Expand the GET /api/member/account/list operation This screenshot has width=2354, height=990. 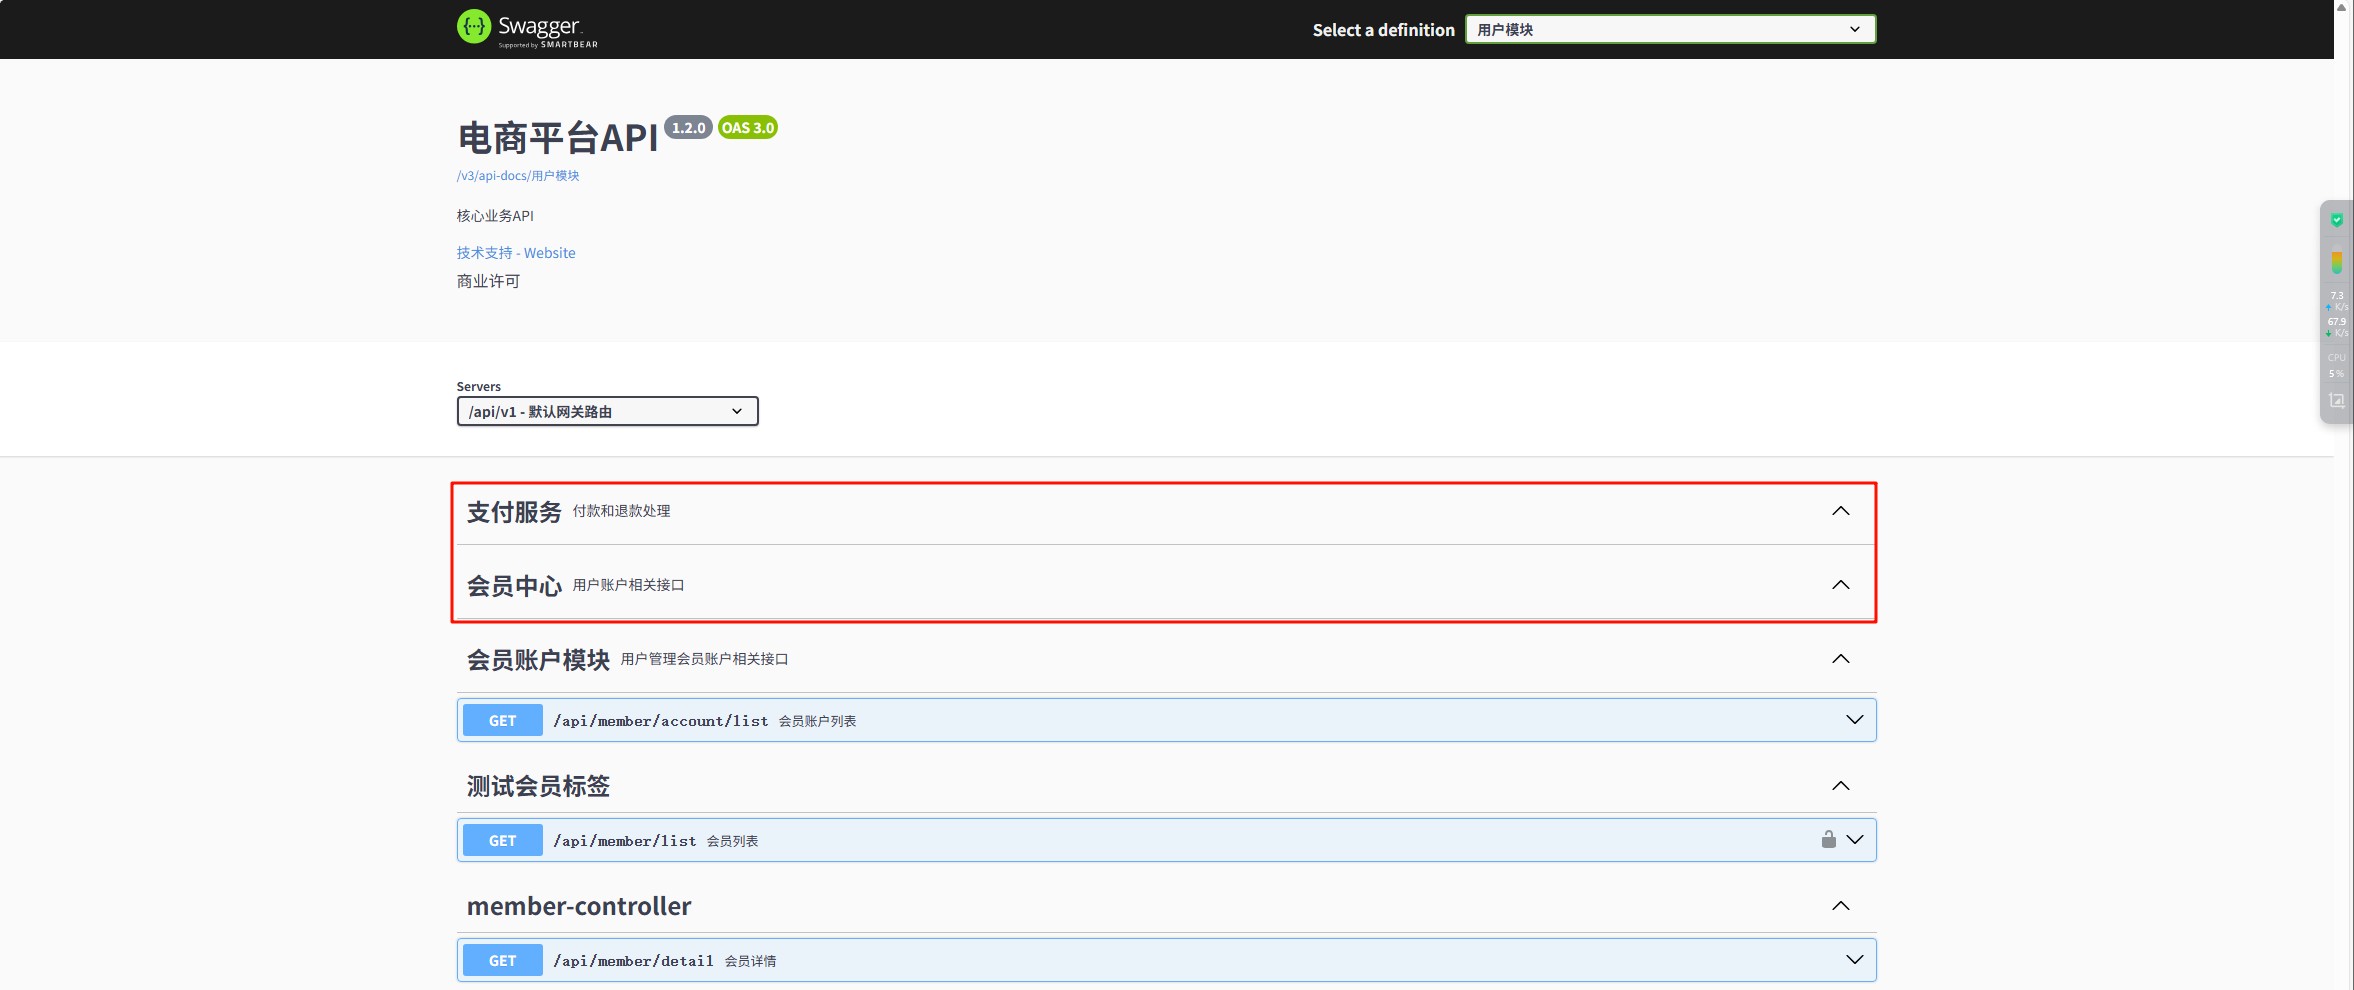click(1854, 720)
